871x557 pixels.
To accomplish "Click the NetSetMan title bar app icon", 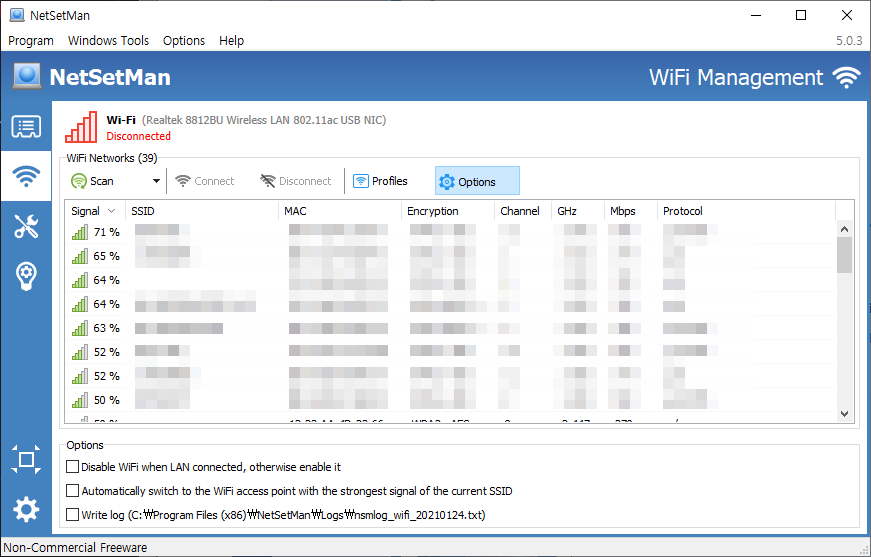I will [17, 15].
